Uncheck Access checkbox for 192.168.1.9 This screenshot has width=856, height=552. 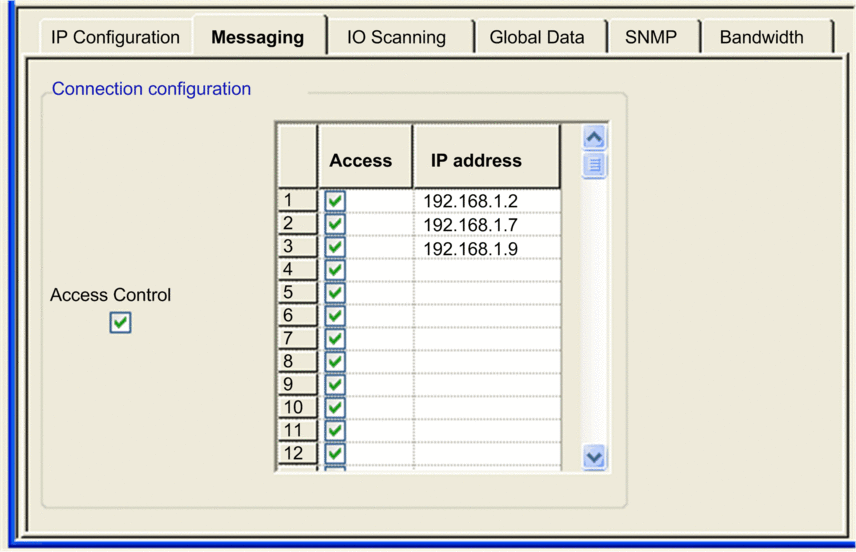335,247
